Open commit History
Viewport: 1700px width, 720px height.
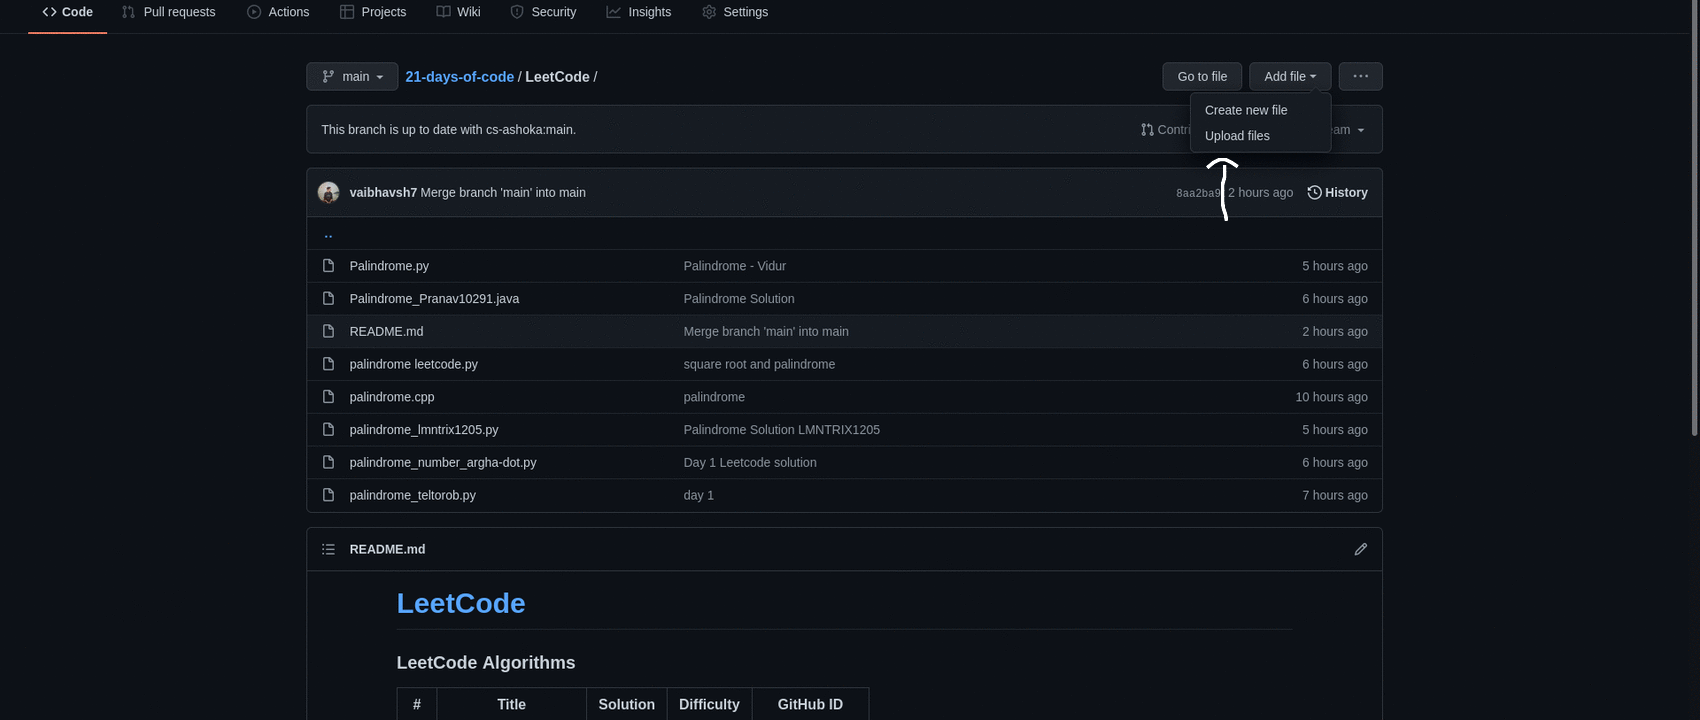click(x=1337, y=193)
